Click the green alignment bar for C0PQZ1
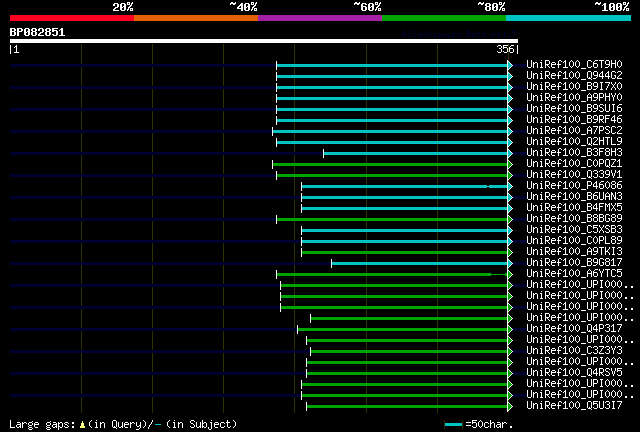The width and height of the screenshot is (640, 432). click(x=390, y=165)
